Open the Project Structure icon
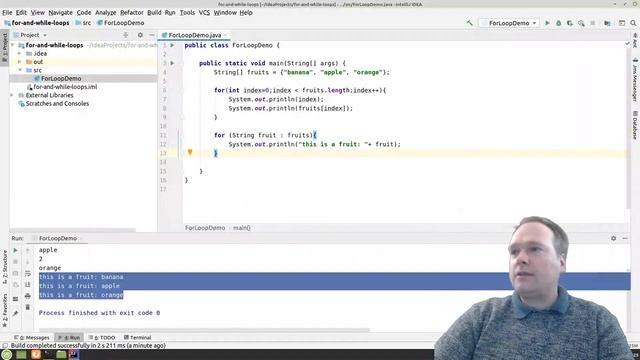Image resolution: width=640 pixels, height=360 pixels. pyautogui.click(x=607, y=23)
